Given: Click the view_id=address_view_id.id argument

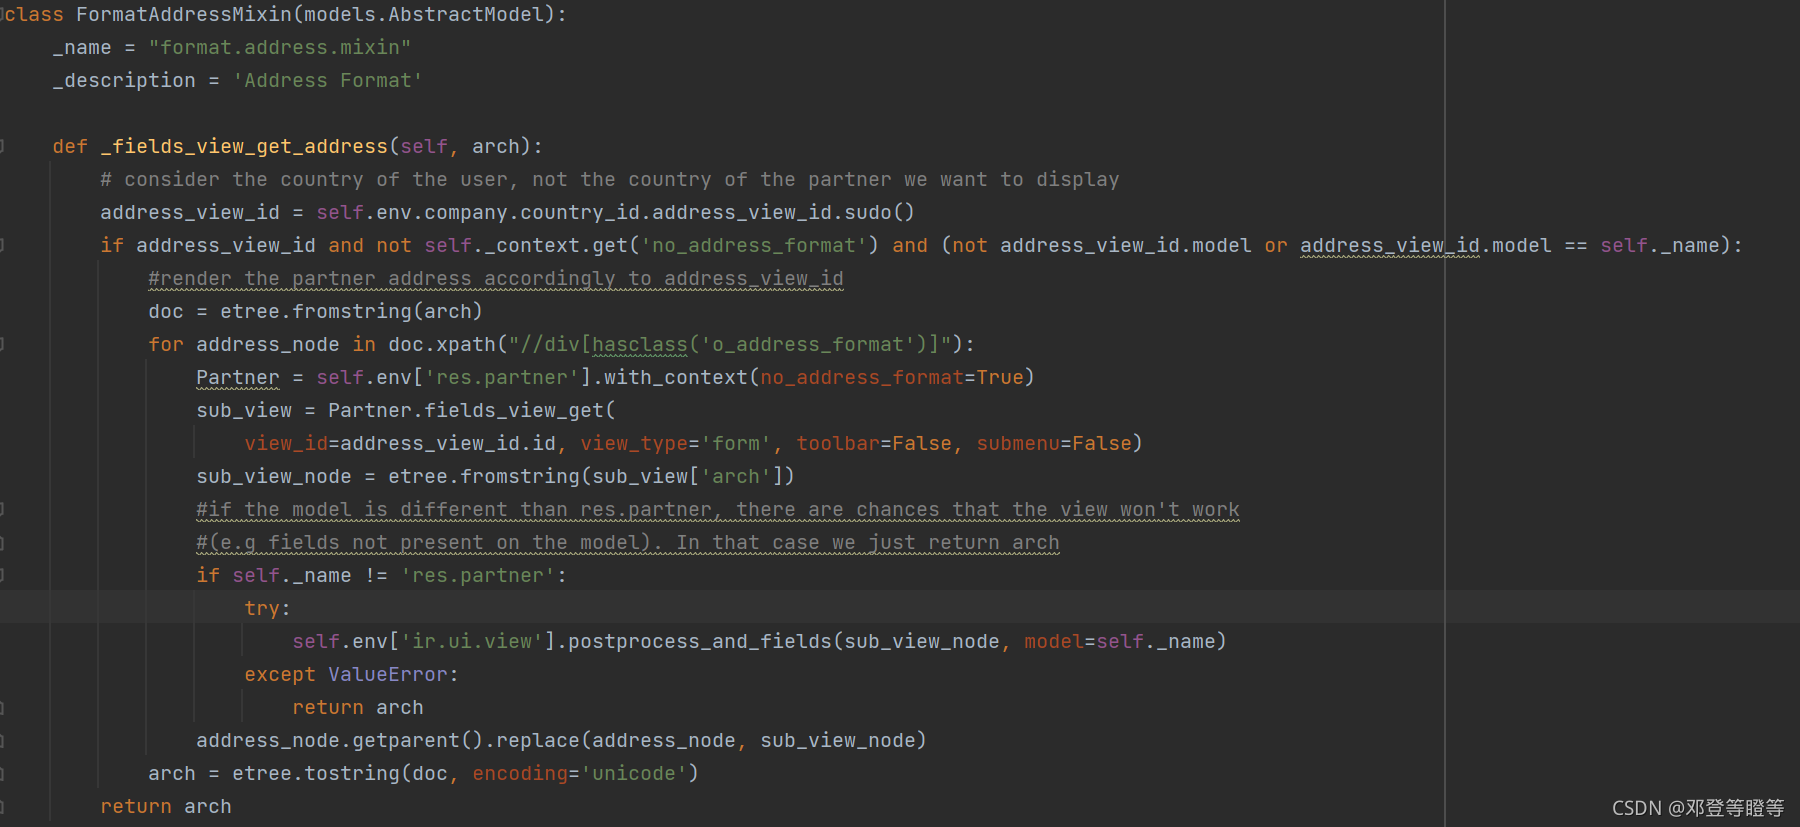Looking at the screenshot, I should 400,443.
